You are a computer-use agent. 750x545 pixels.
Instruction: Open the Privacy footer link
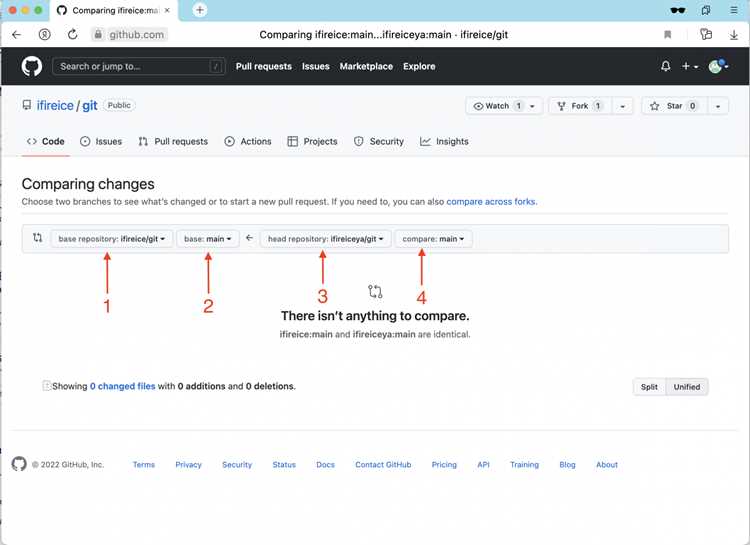pyautogui.click(x=188, y=465)
